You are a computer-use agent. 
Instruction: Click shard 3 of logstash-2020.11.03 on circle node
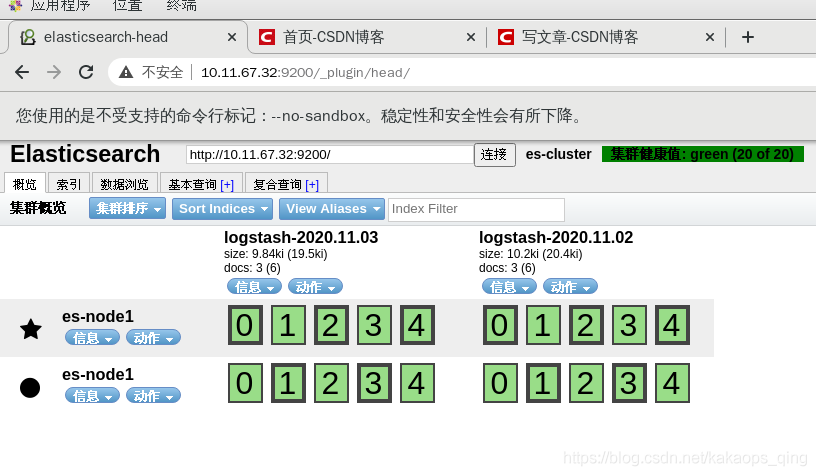[374, 383]
